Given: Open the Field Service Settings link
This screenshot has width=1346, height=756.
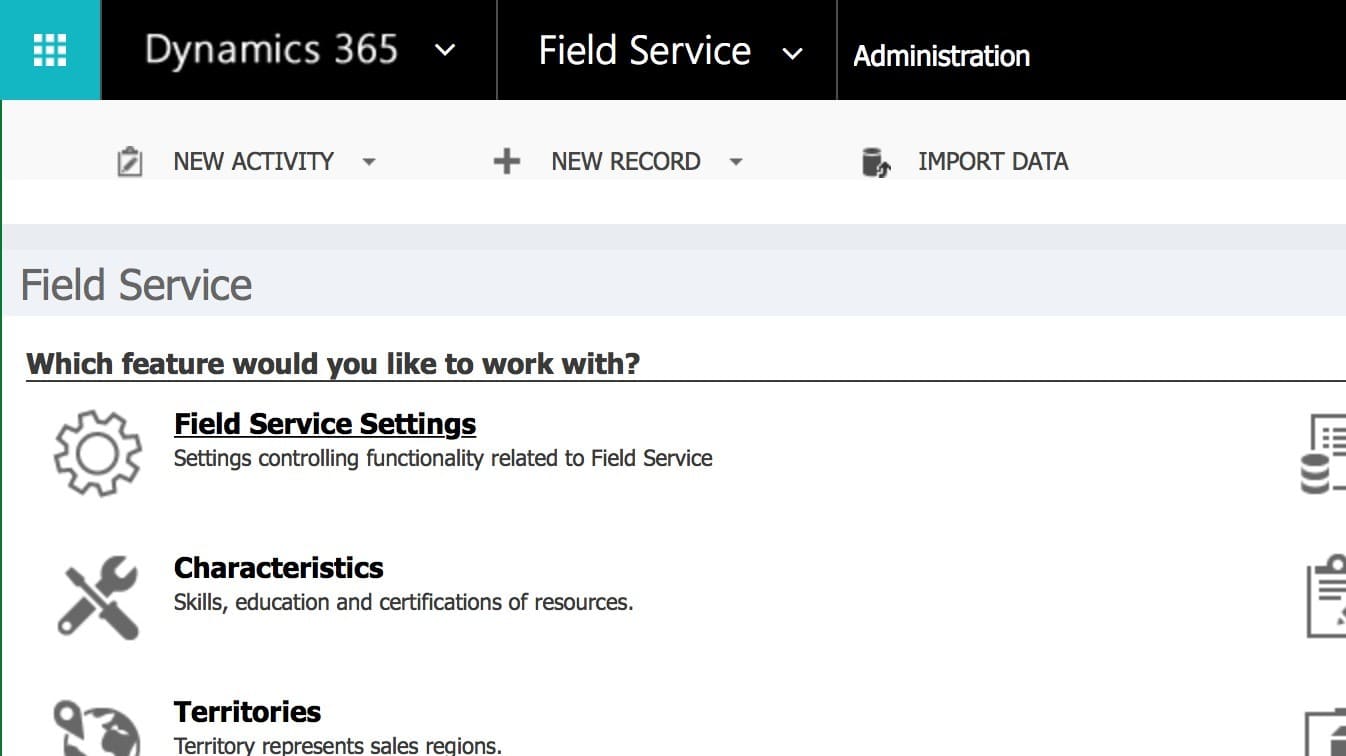Looking at the screenshot, I should point(325,424).
